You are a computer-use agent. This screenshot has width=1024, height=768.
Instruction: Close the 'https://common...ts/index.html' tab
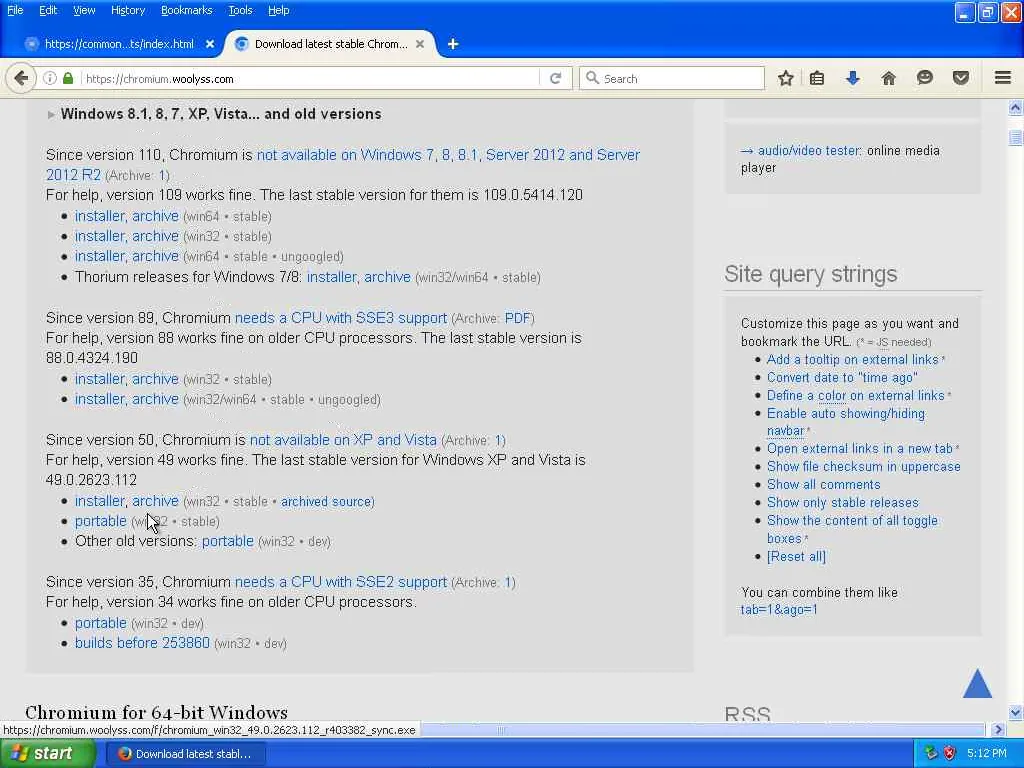210,44
